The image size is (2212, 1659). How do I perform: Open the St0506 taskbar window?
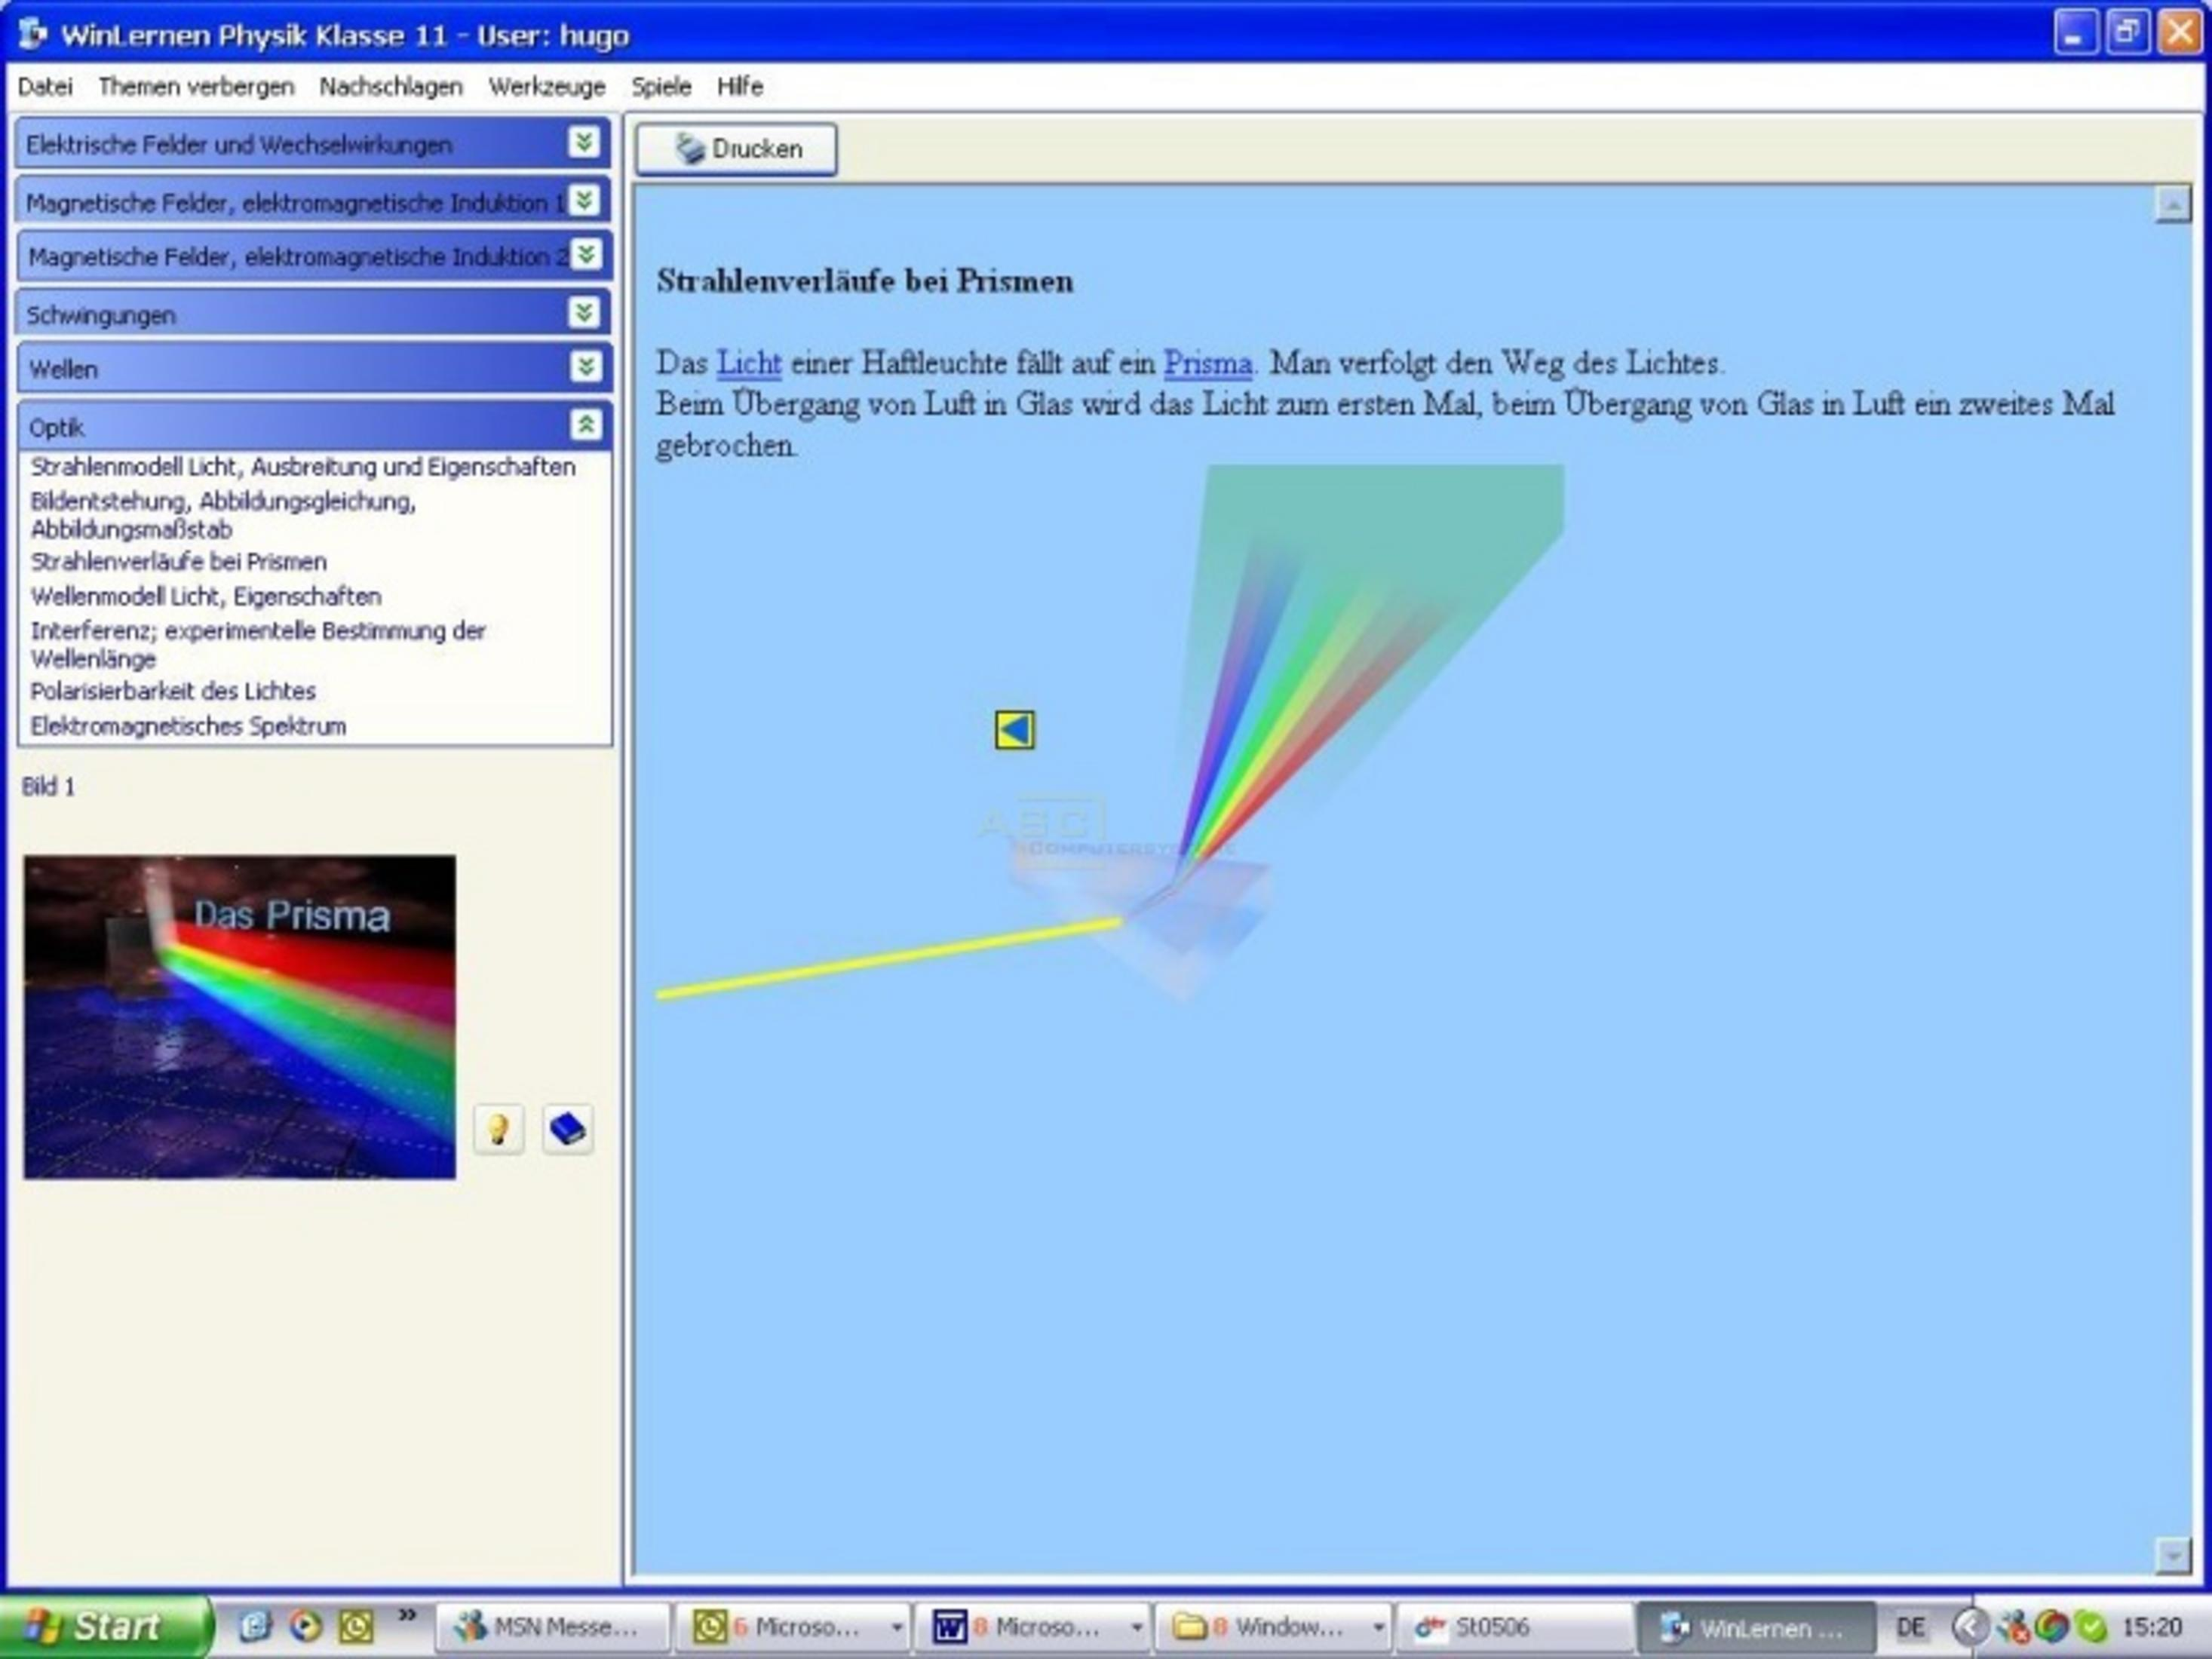(1512, 1628)
